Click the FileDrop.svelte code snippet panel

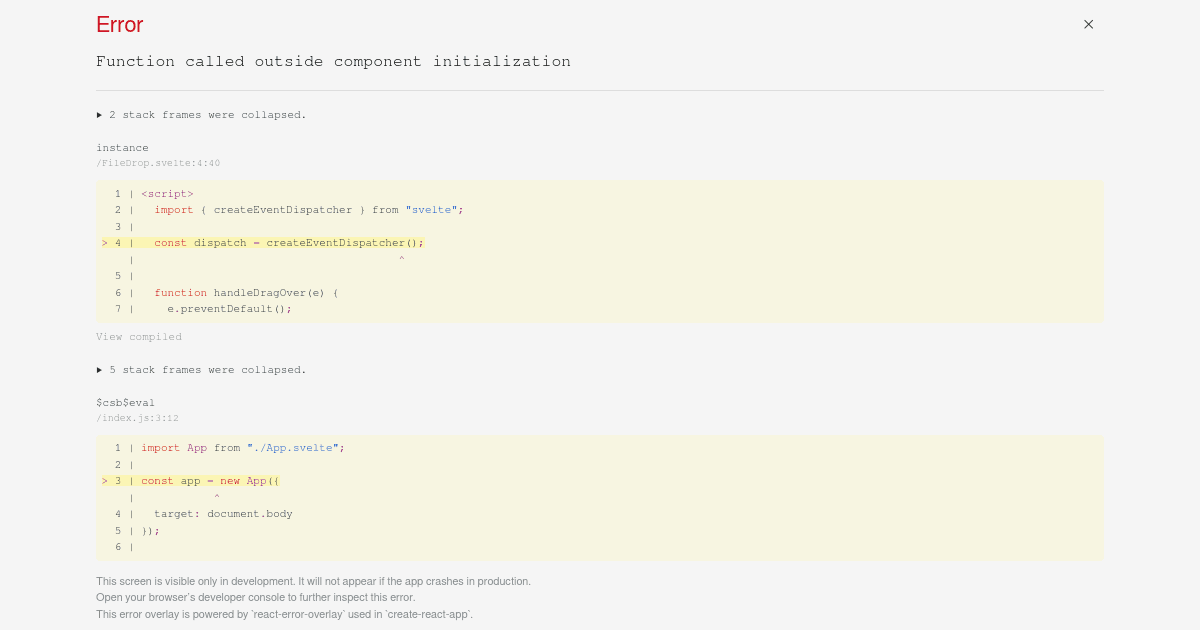pos(600,251)
